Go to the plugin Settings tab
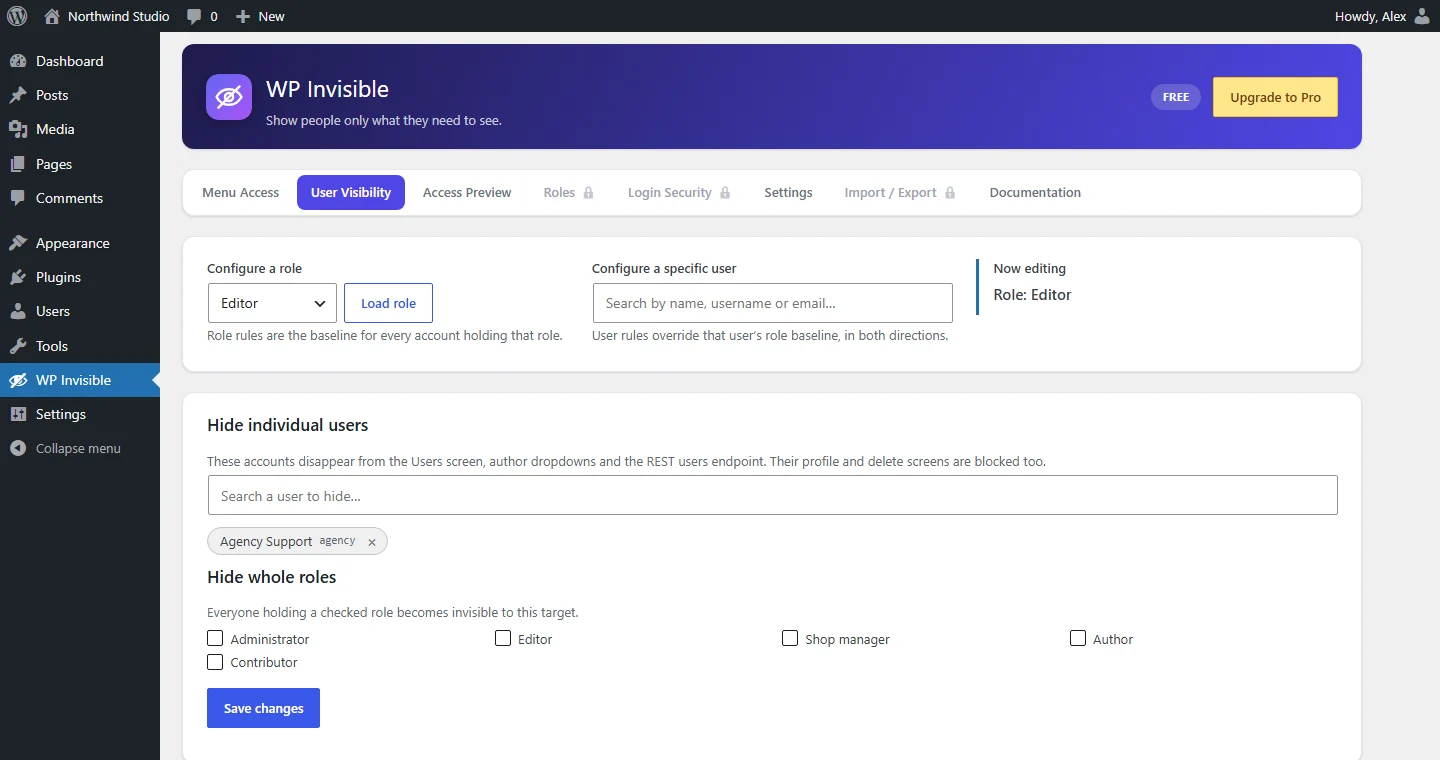The image size is (1440, 760). tap(788, 193)
